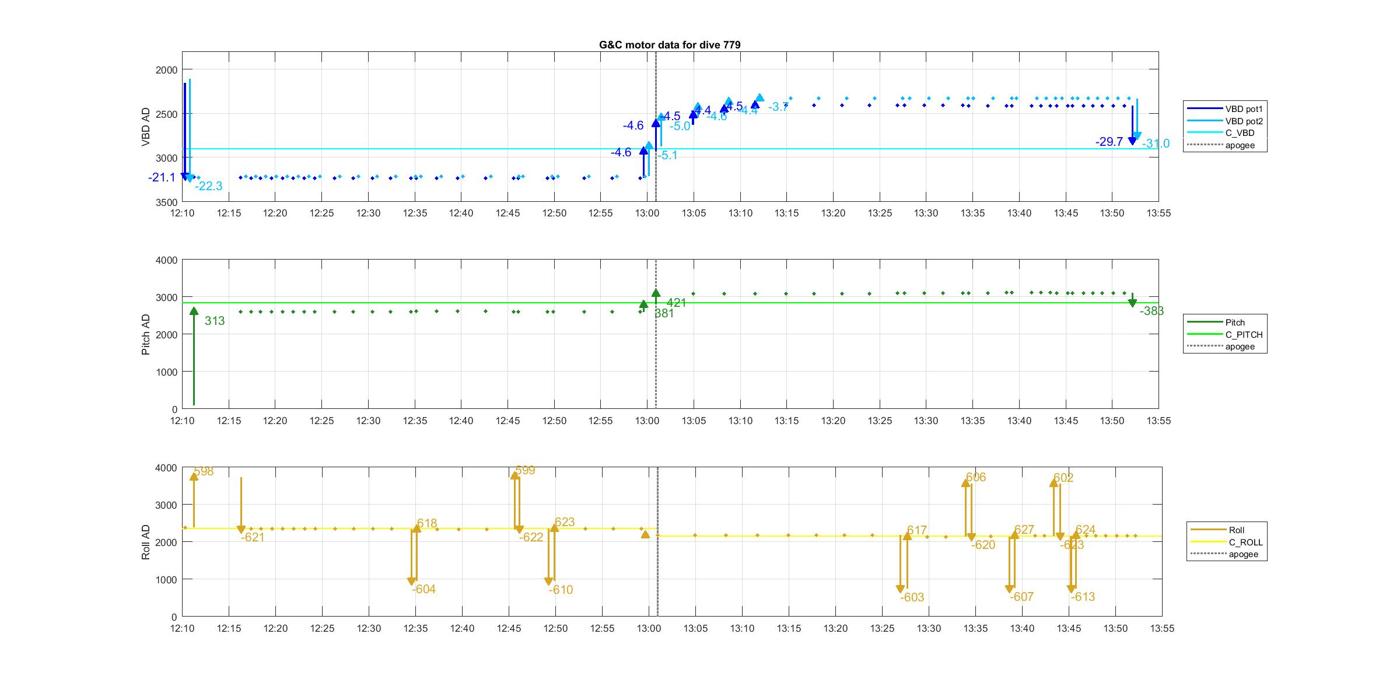
Task: Click the '-603' roll annotation
Action: coord(912,598)
